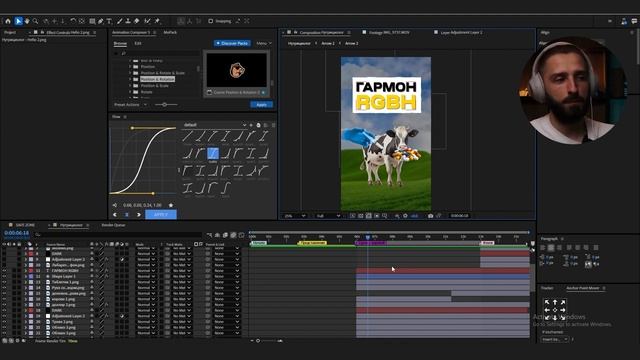Open the Layer Adjustment Layer 2 viewer tab
The width and height of the screenshot is (640, 360).
coord(461,32)
